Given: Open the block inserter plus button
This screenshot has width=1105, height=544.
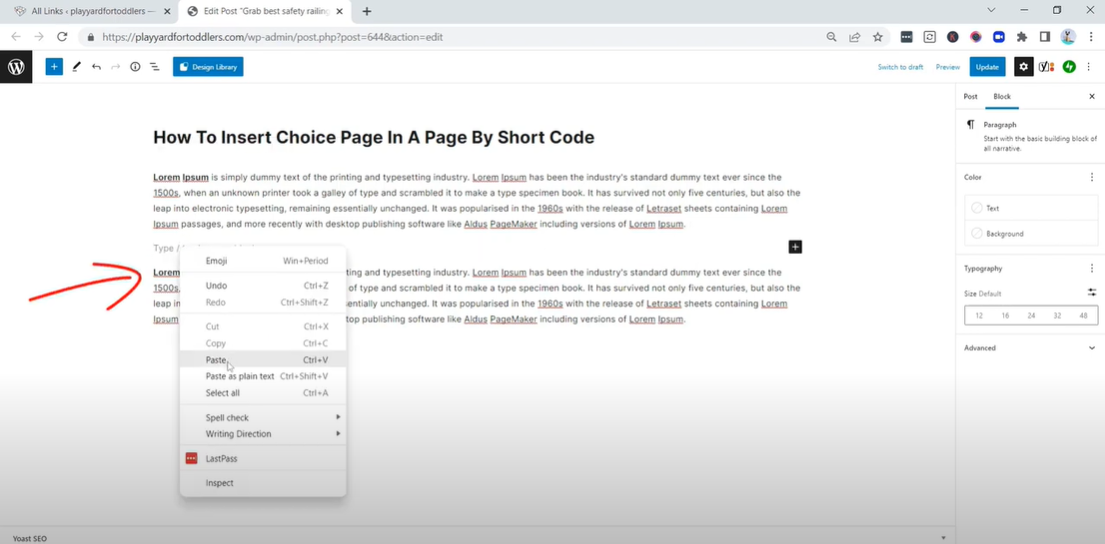Looking at the screenshot, I should 54,67.
